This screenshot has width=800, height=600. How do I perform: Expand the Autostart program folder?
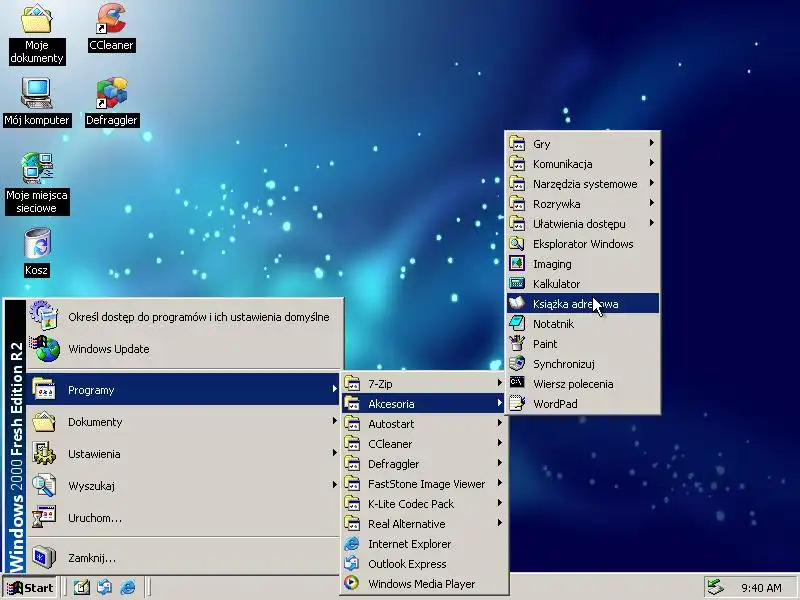[x=424, y=423]
